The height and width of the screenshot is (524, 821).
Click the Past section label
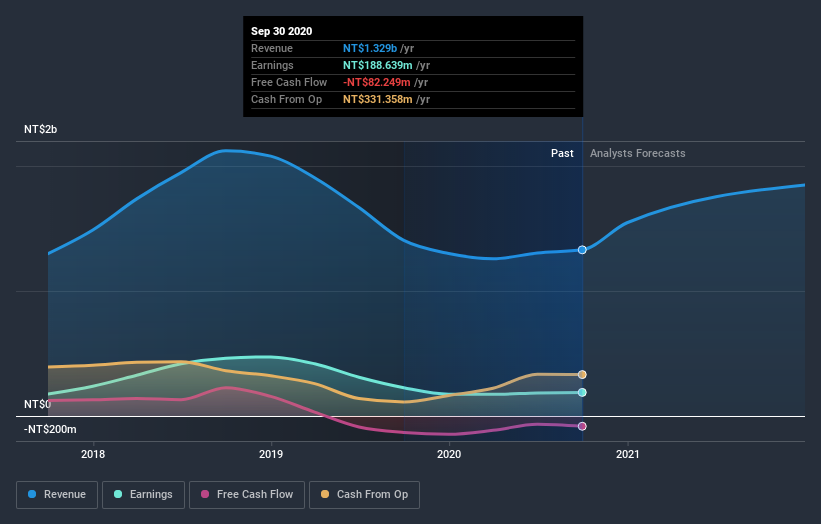(562, 153)
